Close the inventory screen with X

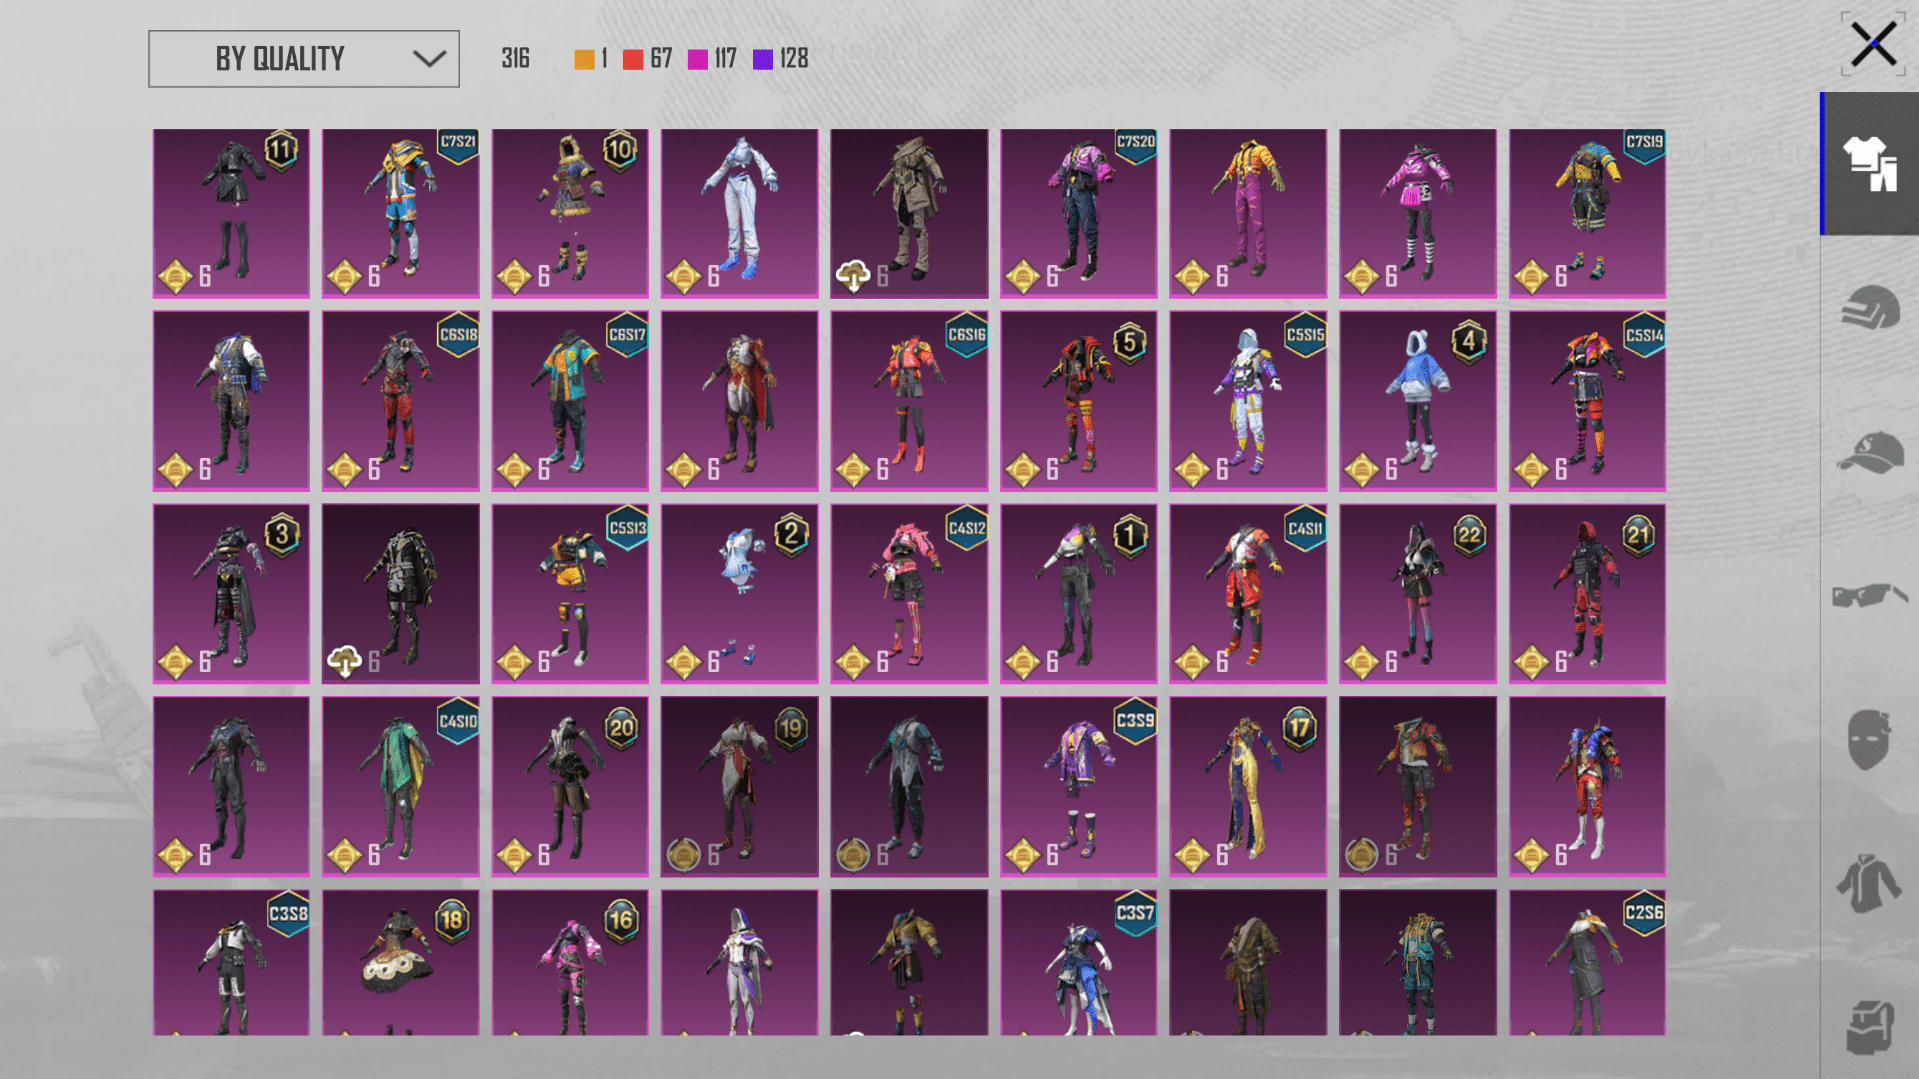click(x=1872, y=45)
